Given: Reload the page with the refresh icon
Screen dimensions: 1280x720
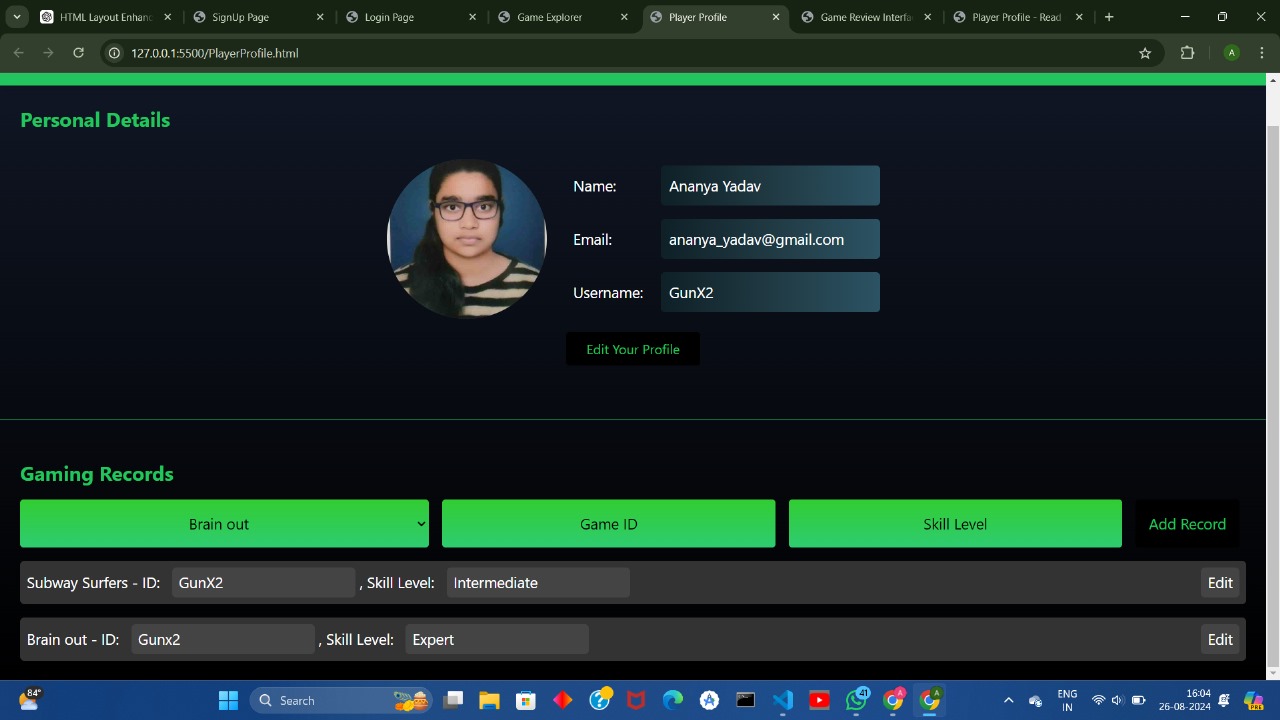Looking at the screenshot, I should click(78, 53).
